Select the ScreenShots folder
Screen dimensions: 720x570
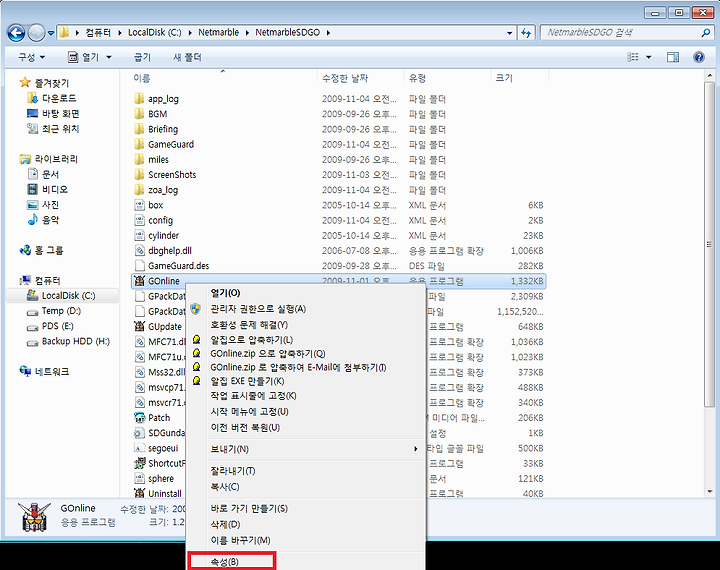pos(171,175)
